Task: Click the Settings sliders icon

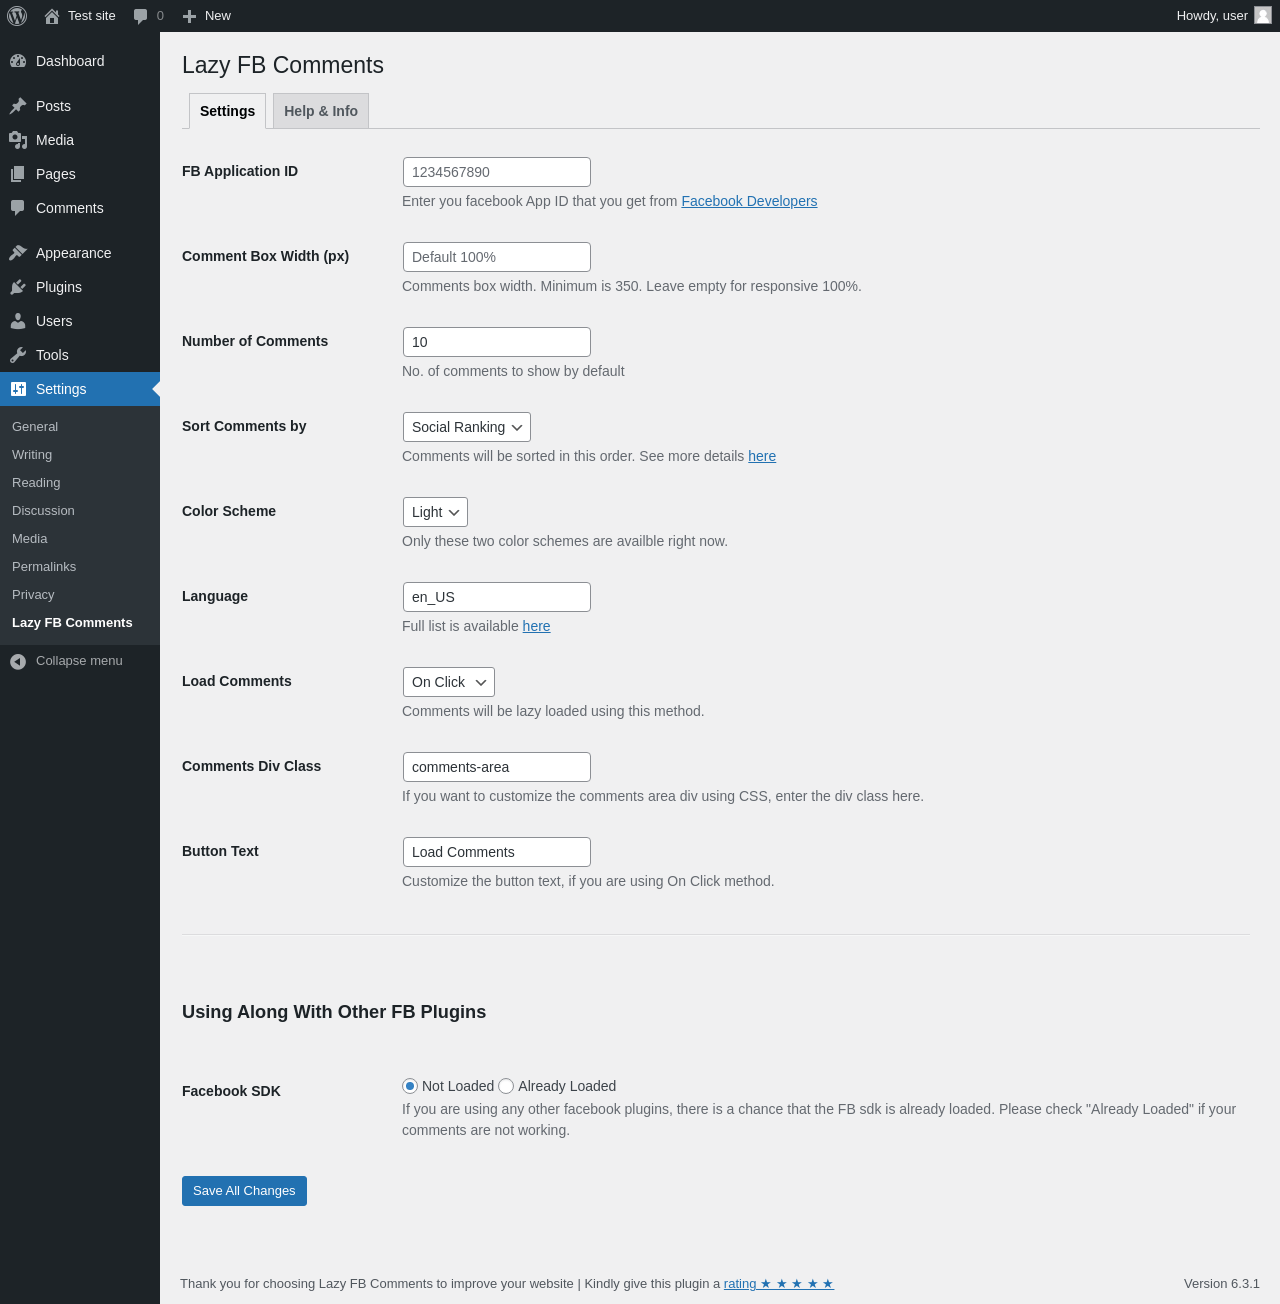Action: [18, 389]
